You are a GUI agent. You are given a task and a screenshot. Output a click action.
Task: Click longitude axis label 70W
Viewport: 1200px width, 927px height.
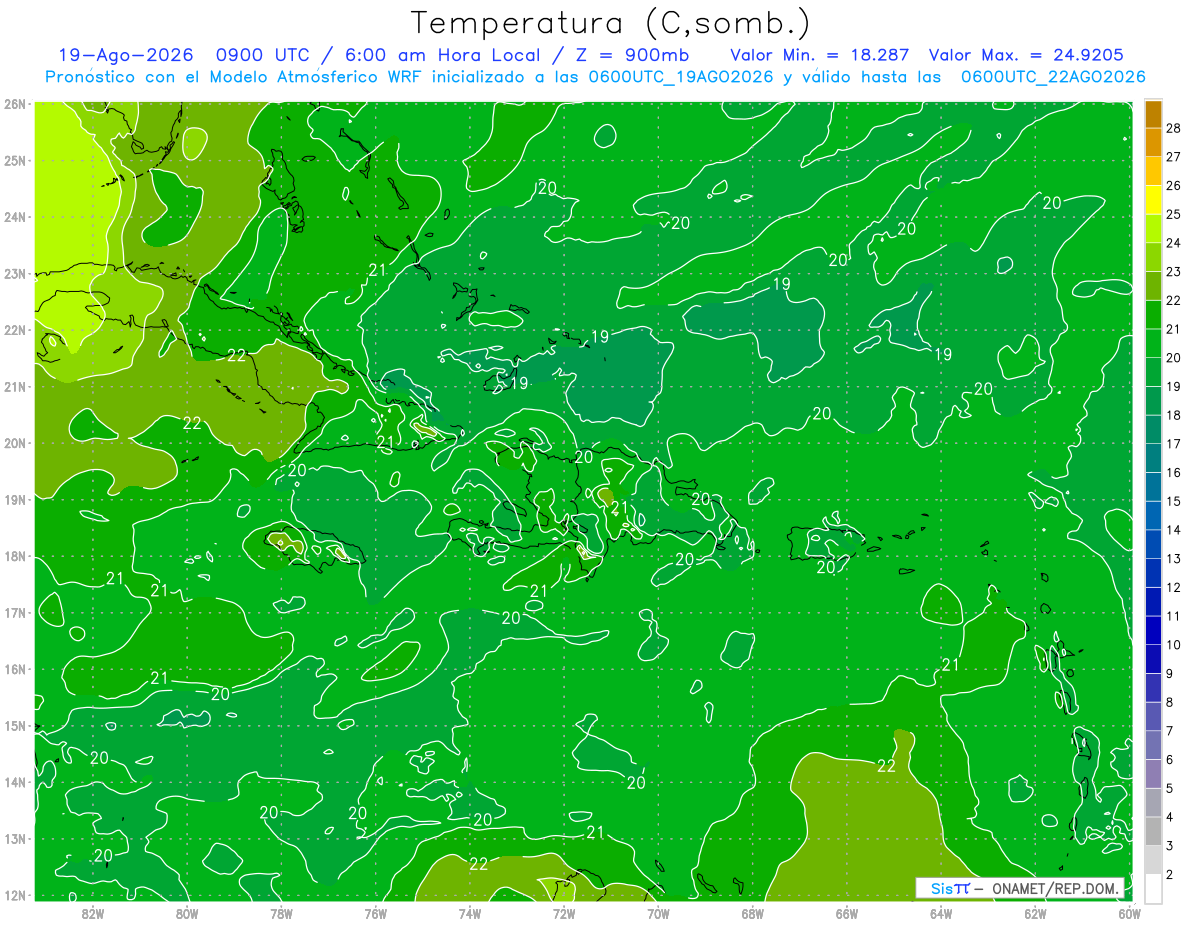[x=658, y=913]
